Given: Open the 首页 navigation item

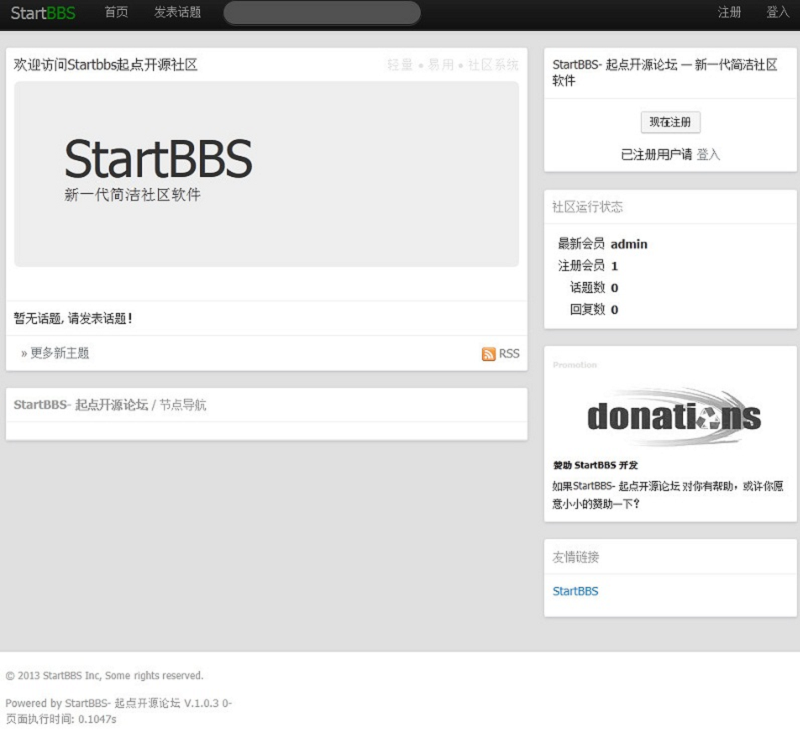Looking at the screenshot, I should [x=116, y=13].
